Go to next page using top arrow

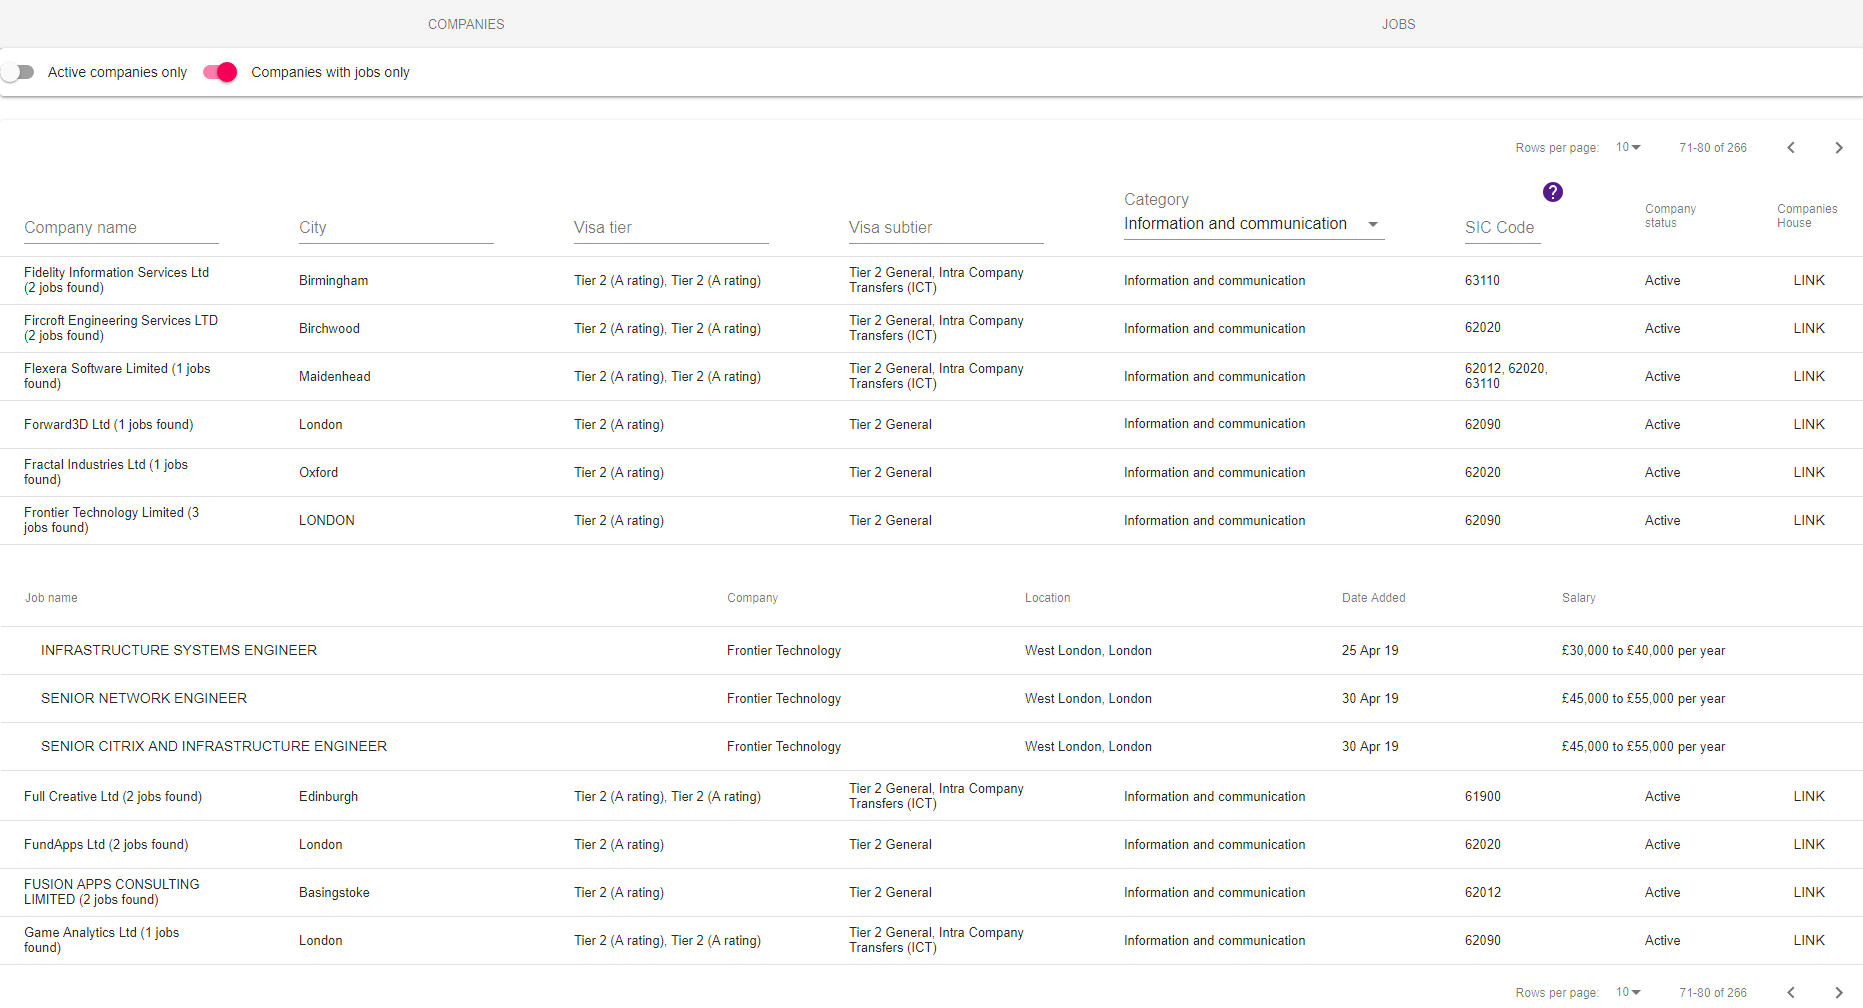[1838, 148]
